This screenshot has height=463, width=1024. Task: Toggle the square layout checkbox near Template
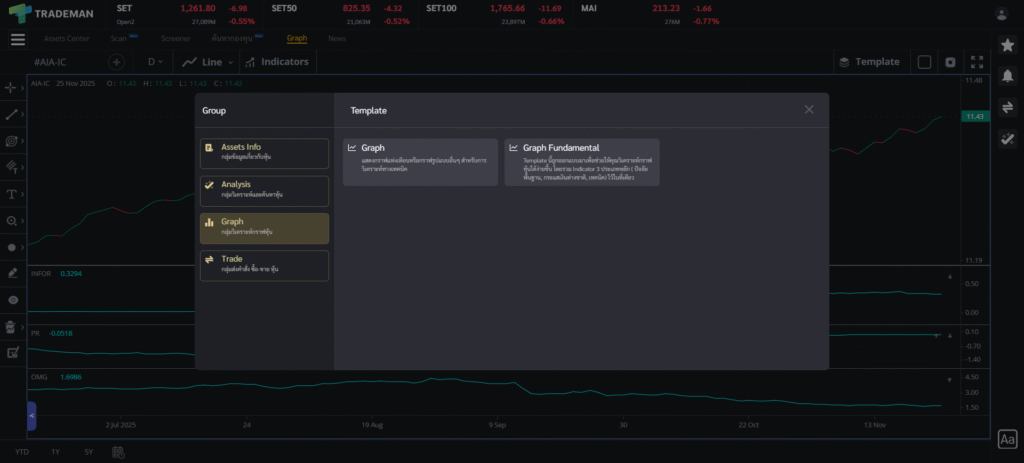coord(924,62)
